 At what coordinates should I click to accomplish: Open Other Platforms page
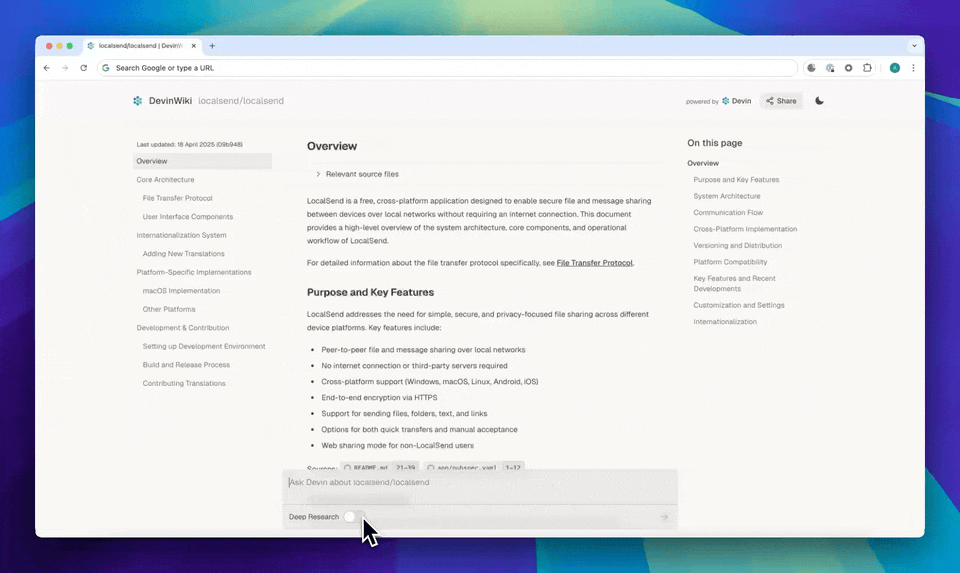click(x=169, y=309)
